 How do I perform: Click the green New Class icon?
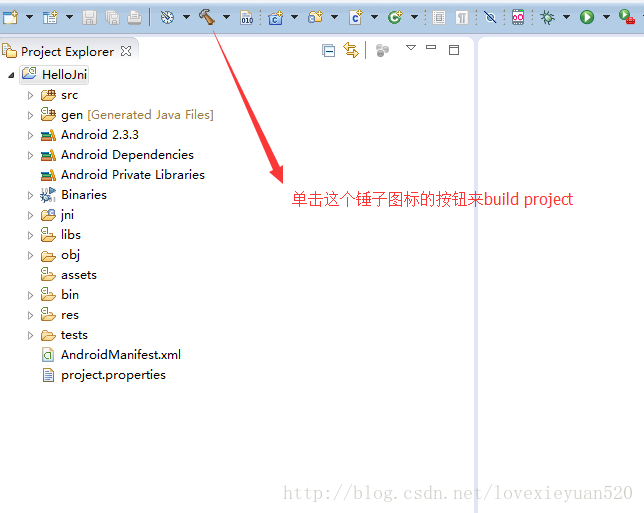[x=395, y=17]
